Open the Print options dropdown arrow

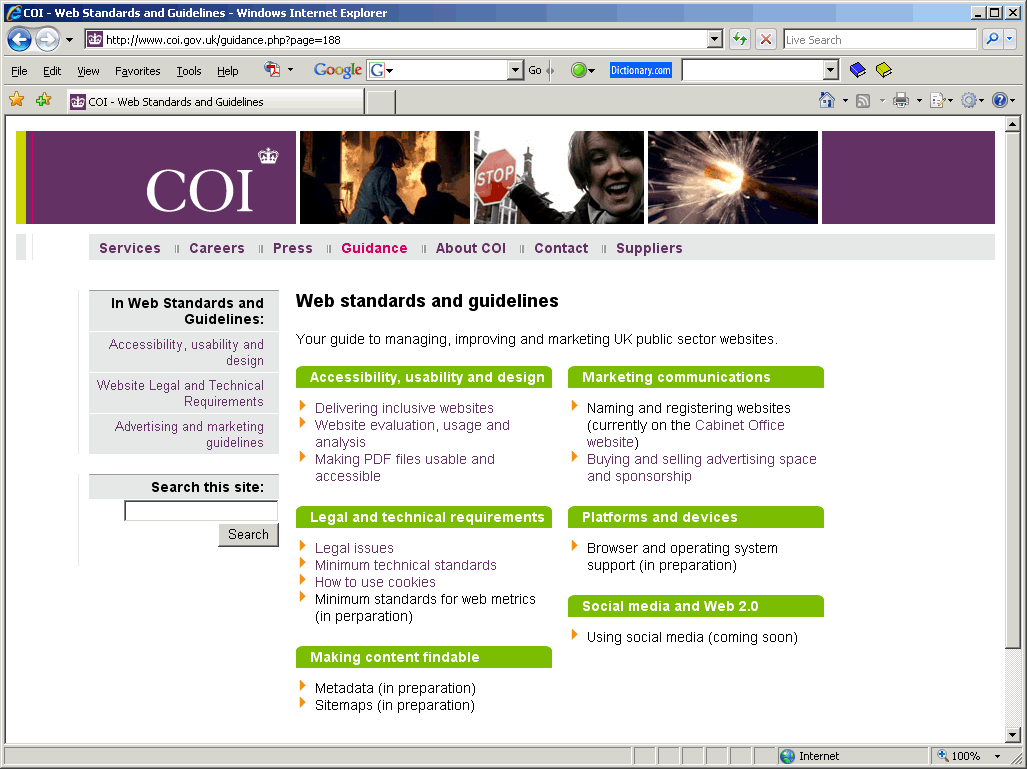tap(919, 101)
